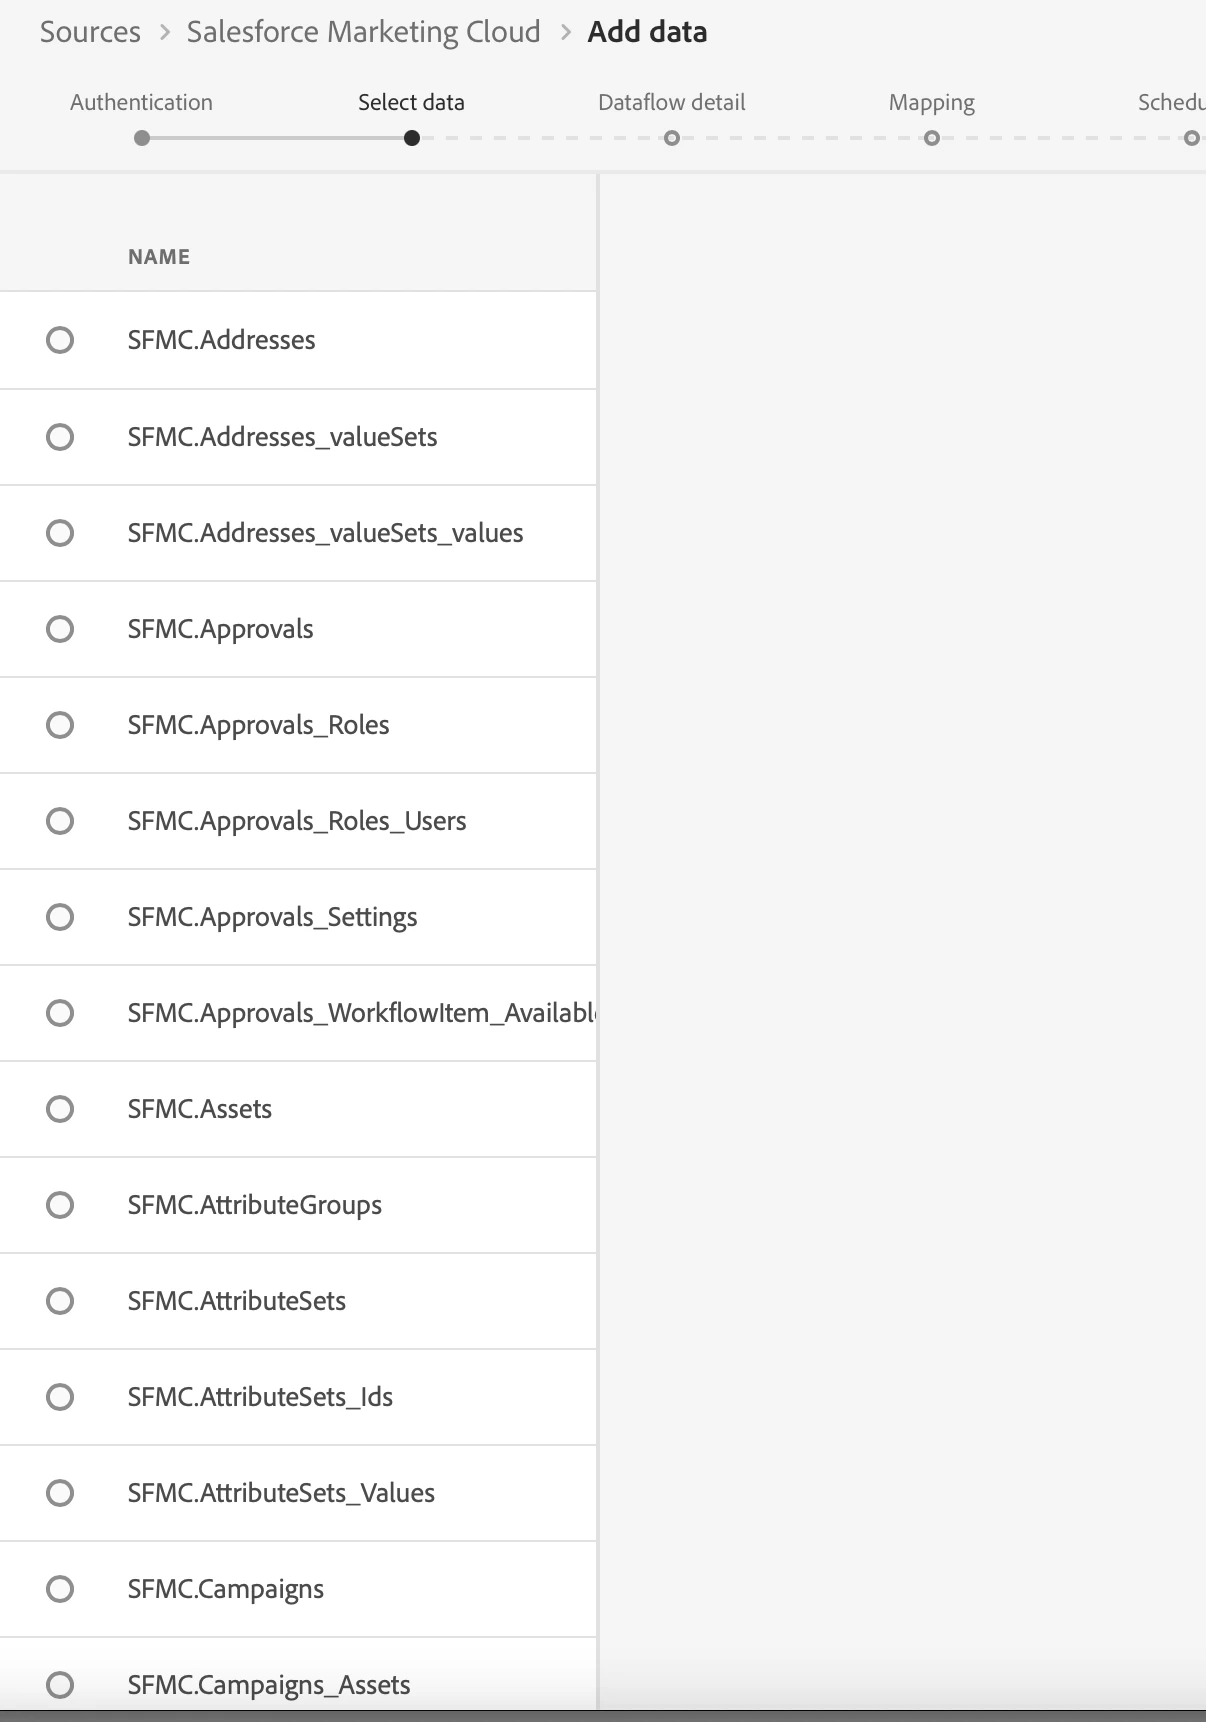Click the Dataflow detail step circle marker
1206x1722 pixels.
[x=672, y=138]
